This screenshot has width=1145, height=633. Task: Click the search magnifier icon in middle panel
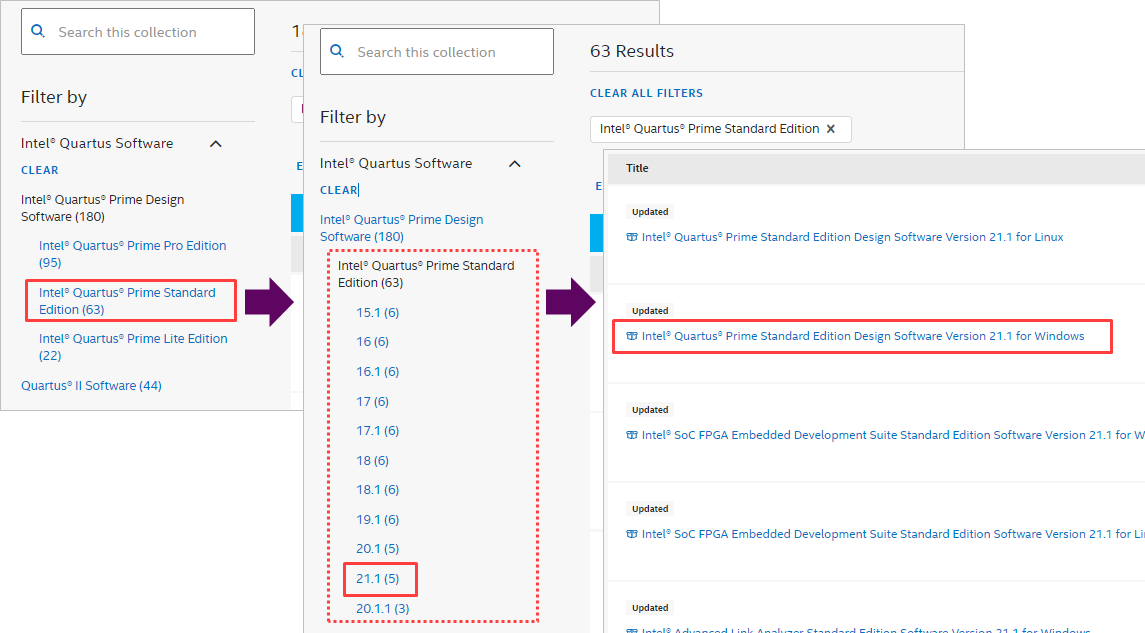pos(337,50)
